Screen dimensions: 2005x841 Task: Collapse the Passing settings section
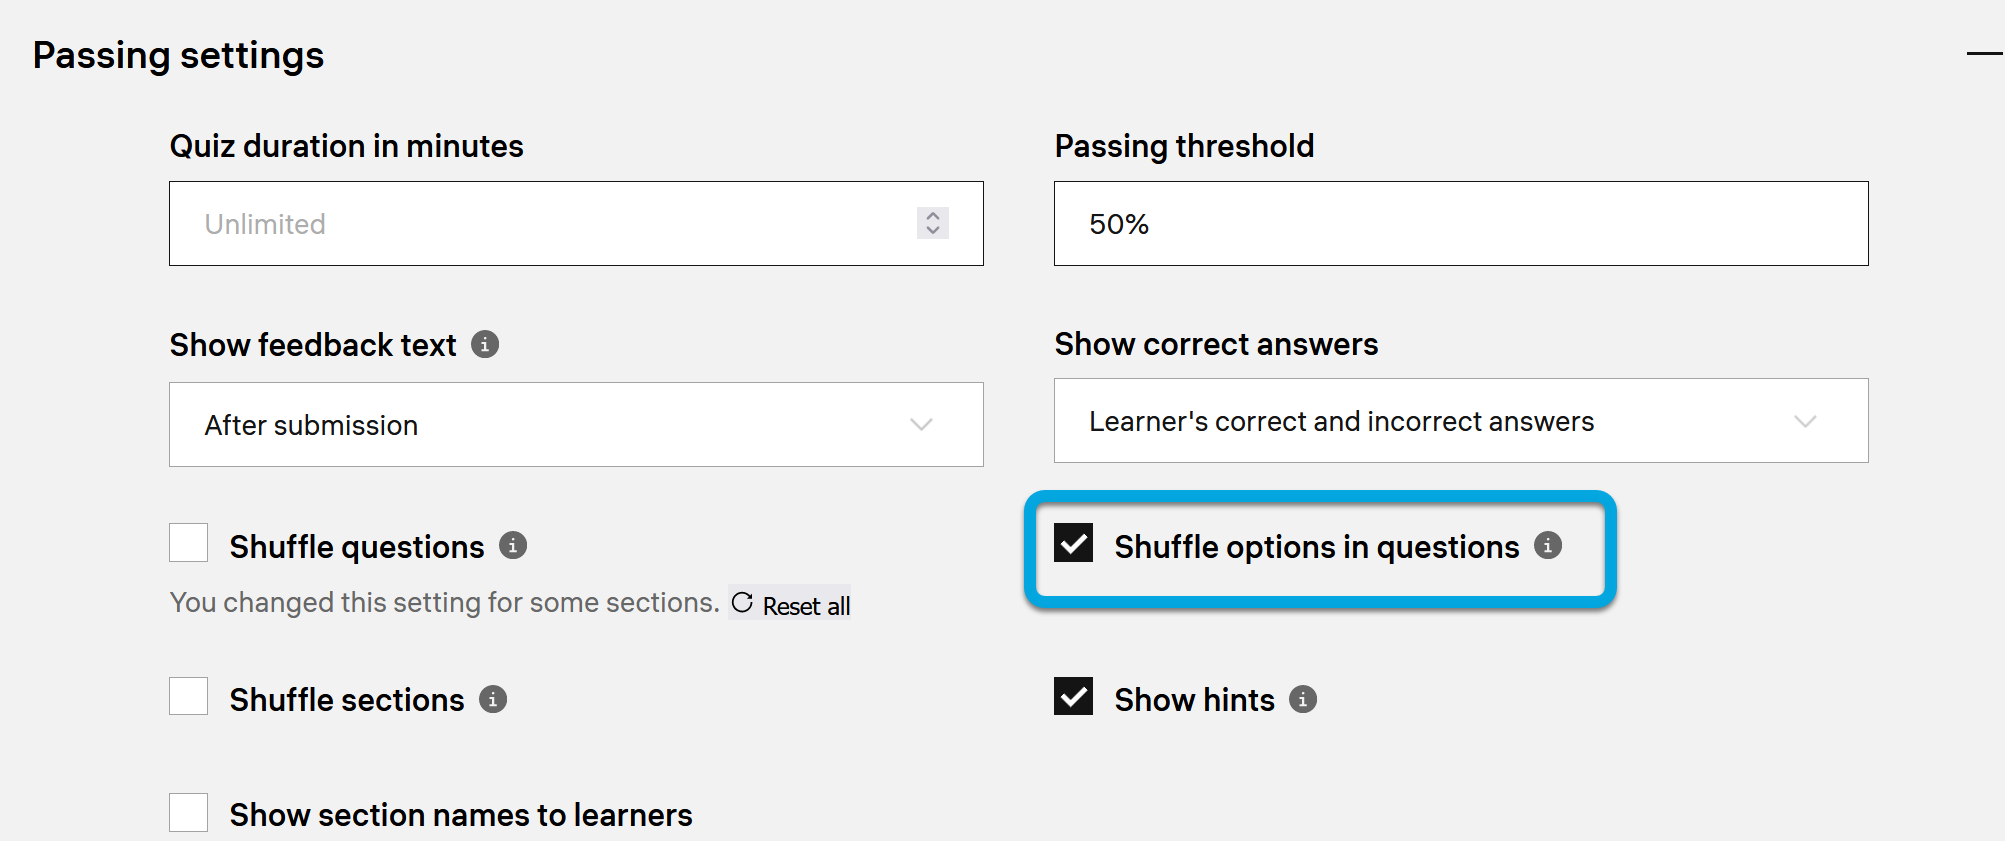(x=1984, y=54)
